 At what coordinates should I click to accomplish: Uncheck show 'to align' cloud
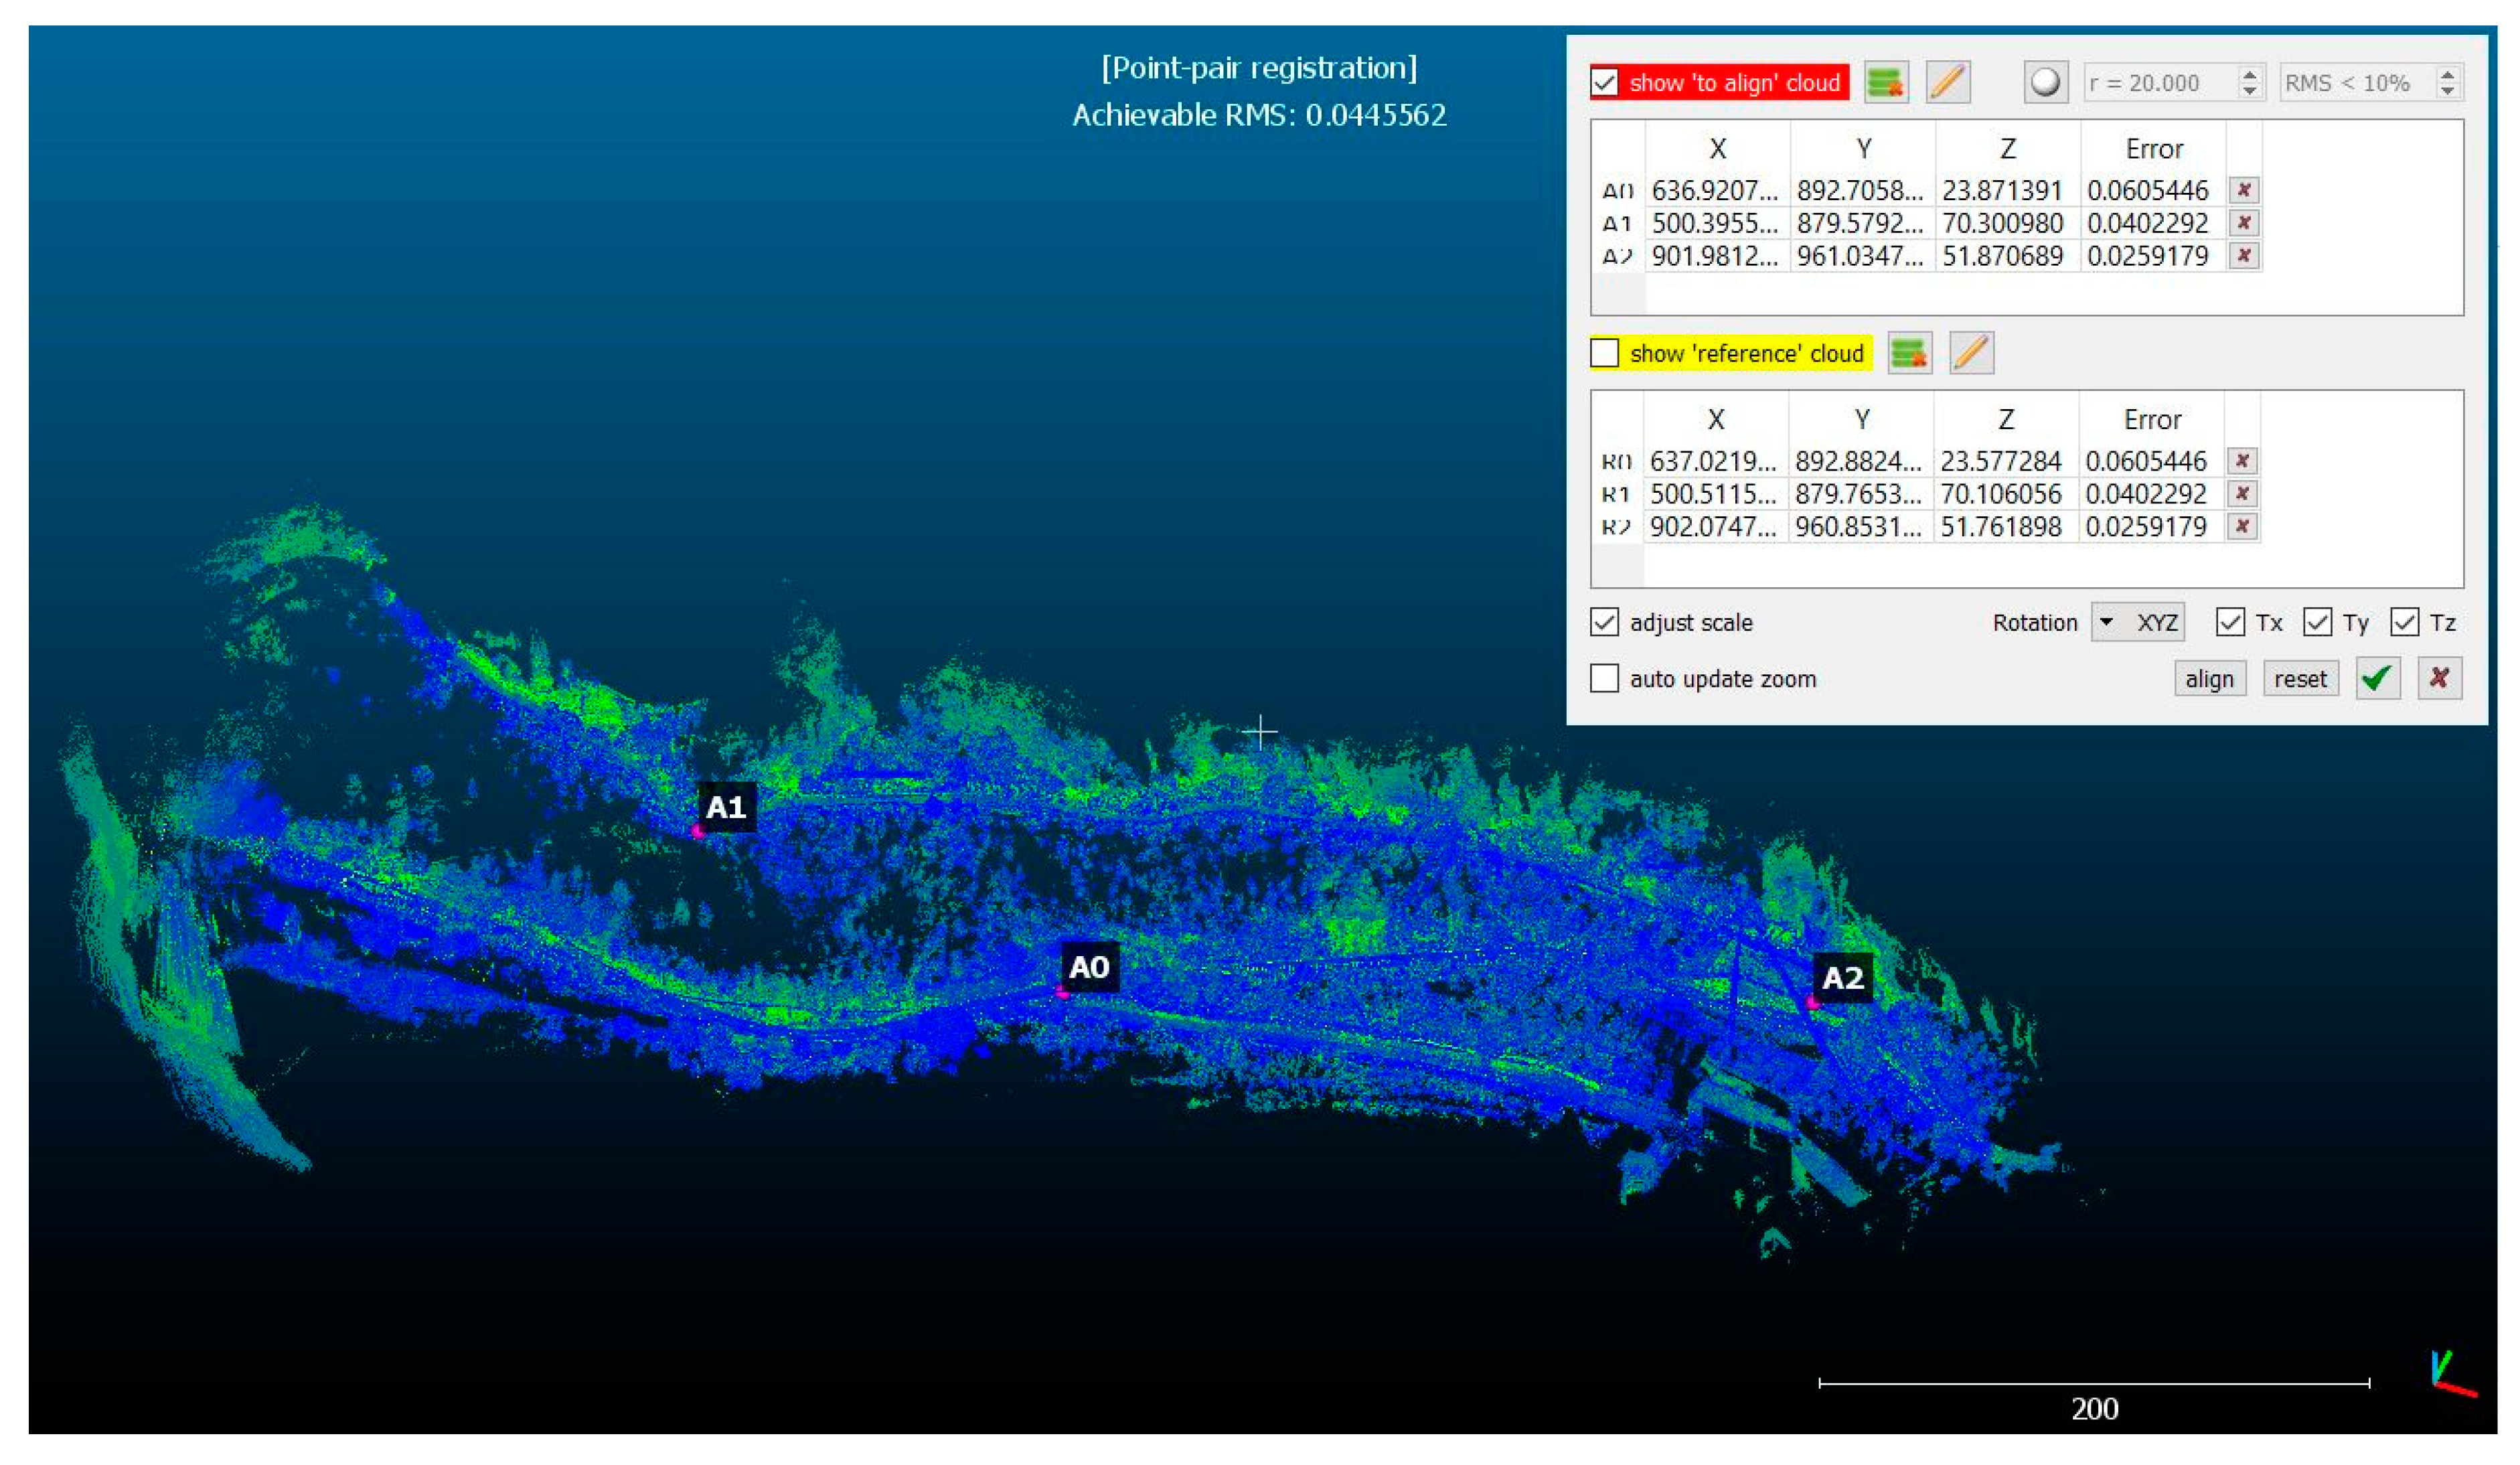(x=1604, y=82)
